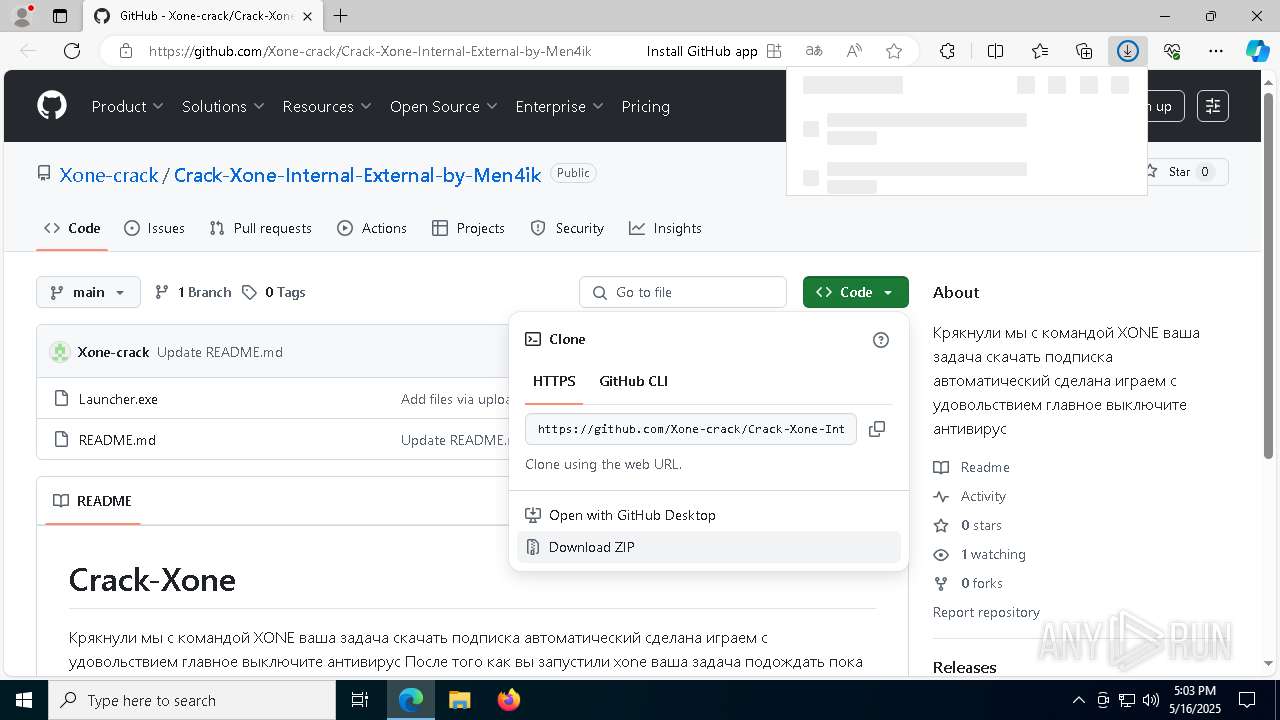Expand the Resources menu
Screen dimensions: 1280x720
pyautogui.click(x=327, y=106)
